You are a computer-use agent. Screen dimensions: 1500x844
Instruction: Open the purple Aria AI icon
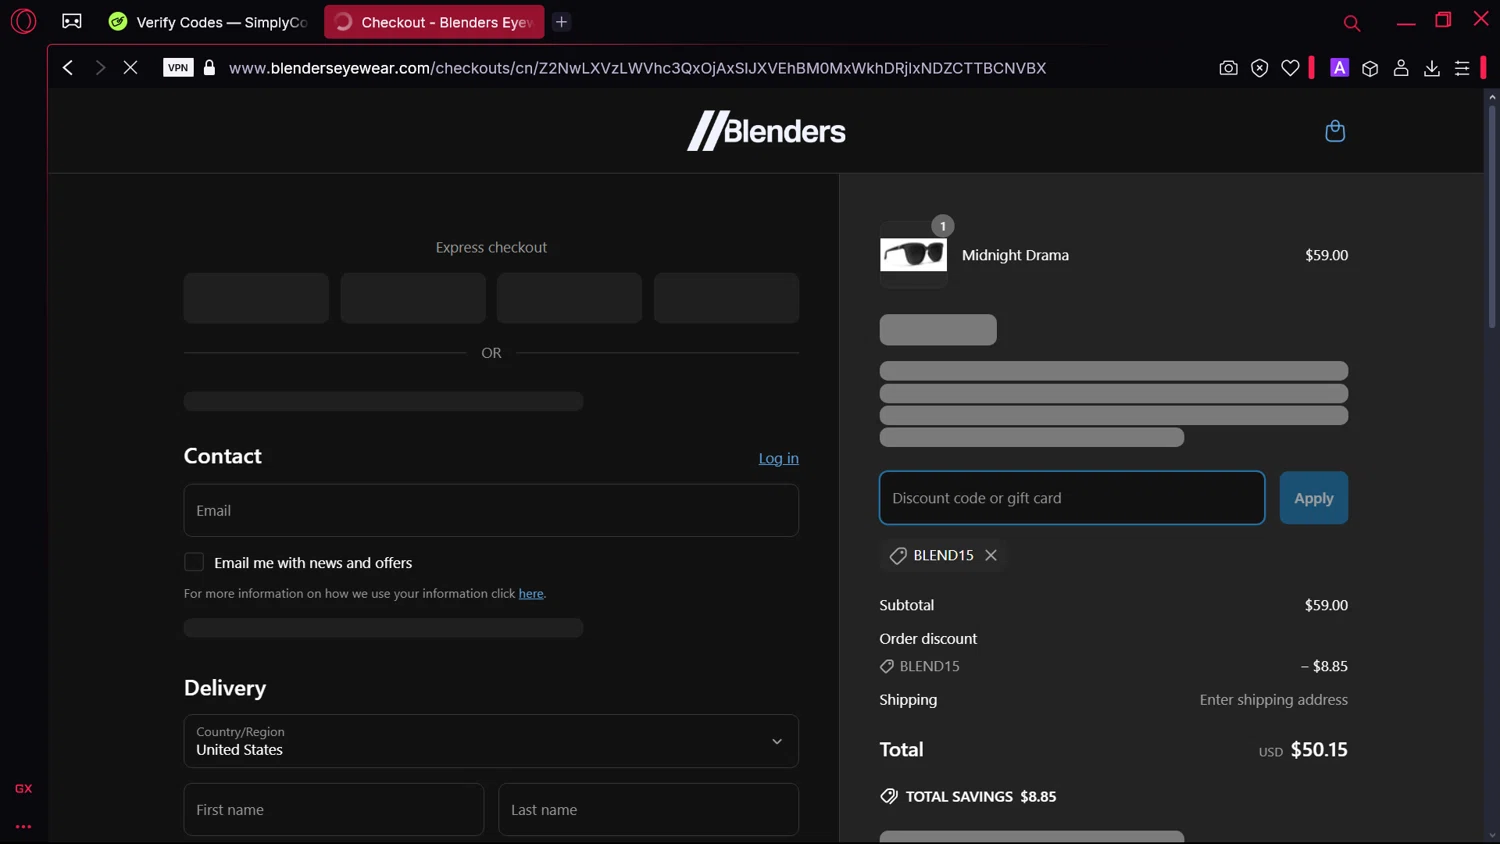pos(1339,68)
